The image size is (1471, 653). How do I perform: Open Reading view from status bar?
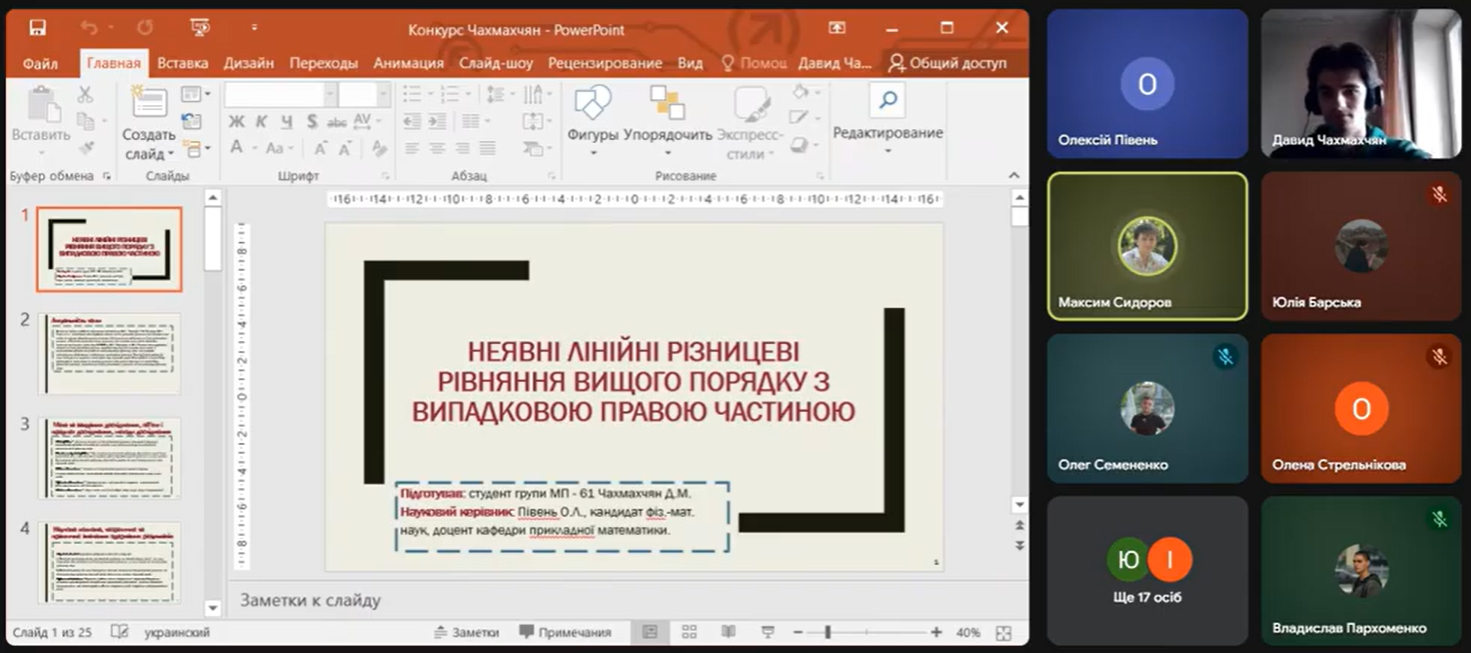(728, 632)
